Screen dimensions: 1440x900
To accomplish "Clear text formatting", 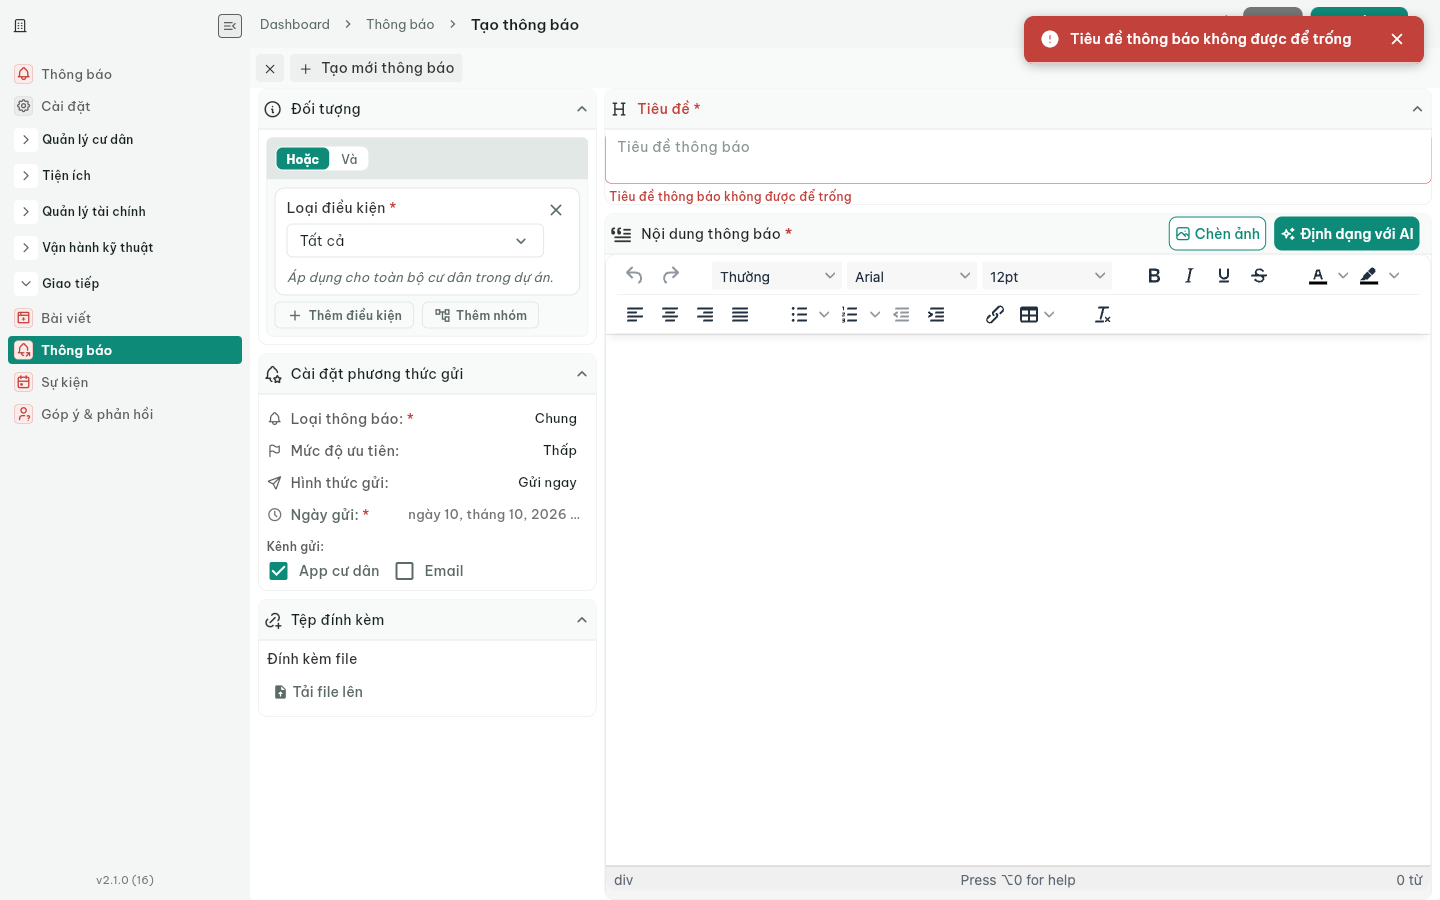I will point(1103,315).
